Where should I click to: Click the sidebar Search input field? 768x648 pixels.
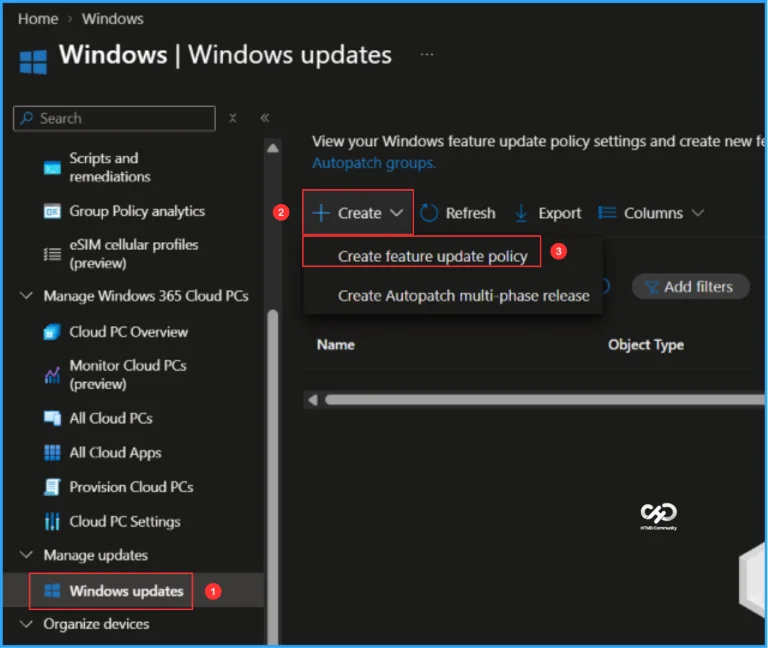click(114, 118)
